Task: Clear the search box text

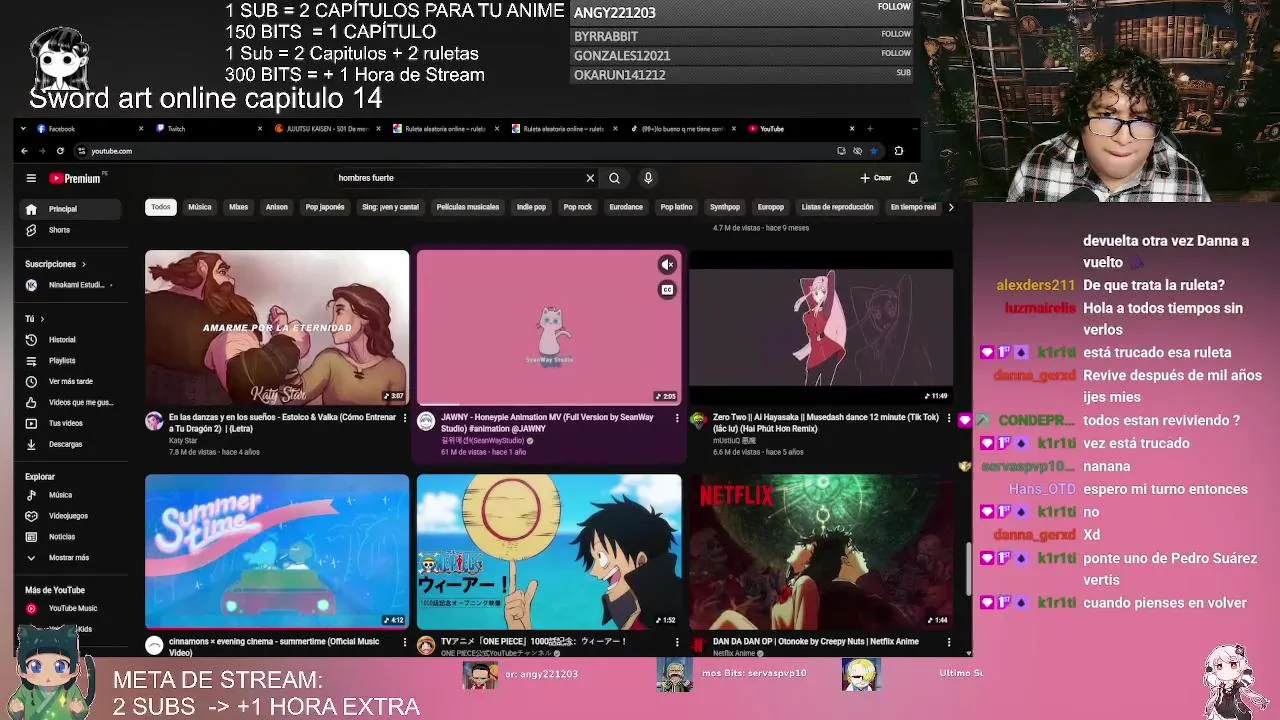Action: (590, 178)
